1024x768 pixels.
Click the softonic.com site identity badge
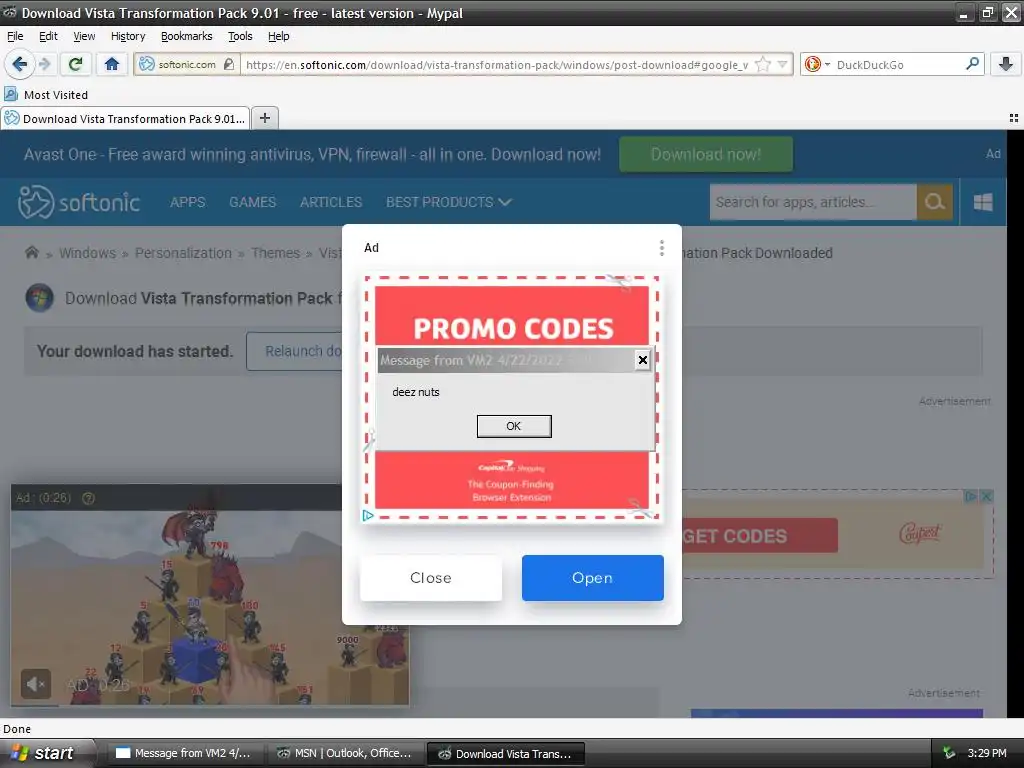(186, 64)
